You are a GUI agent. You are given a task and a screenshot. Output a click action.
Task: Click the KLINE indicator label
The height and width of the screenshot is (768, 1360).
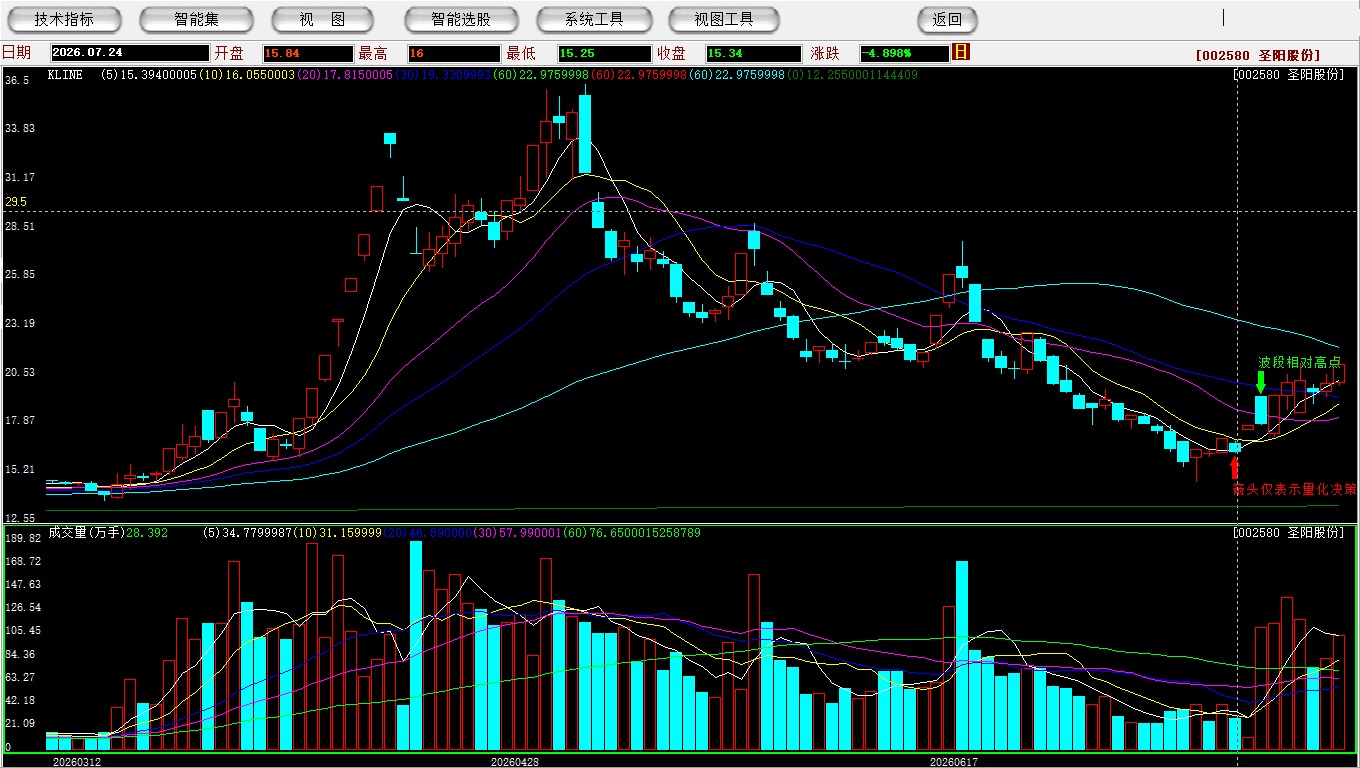65,75
